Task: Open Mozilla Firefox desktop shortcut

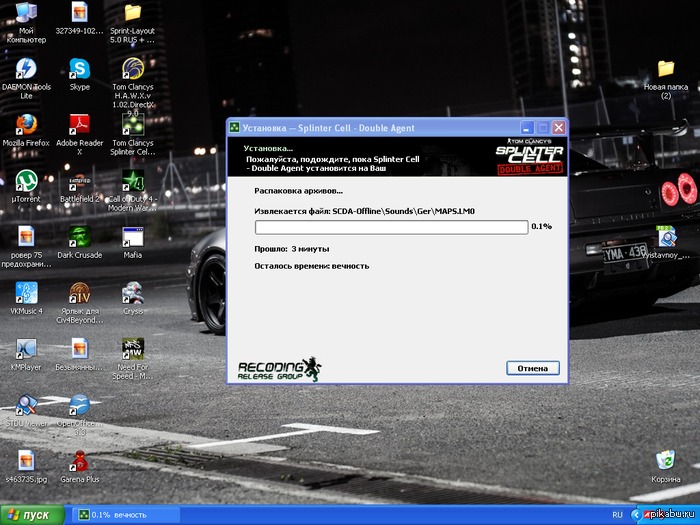Action: coord(25,125)
